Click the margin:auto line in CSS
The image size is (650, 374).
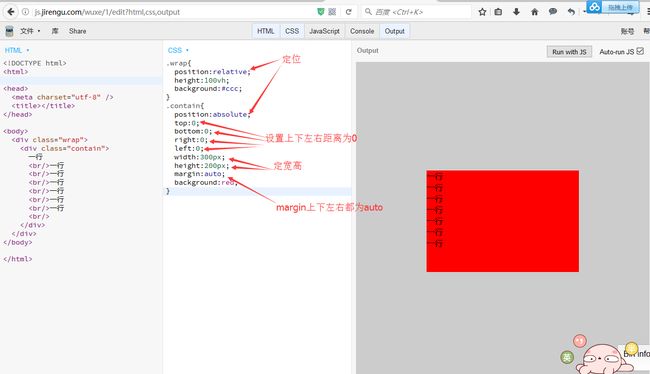(x=199, y=174)
